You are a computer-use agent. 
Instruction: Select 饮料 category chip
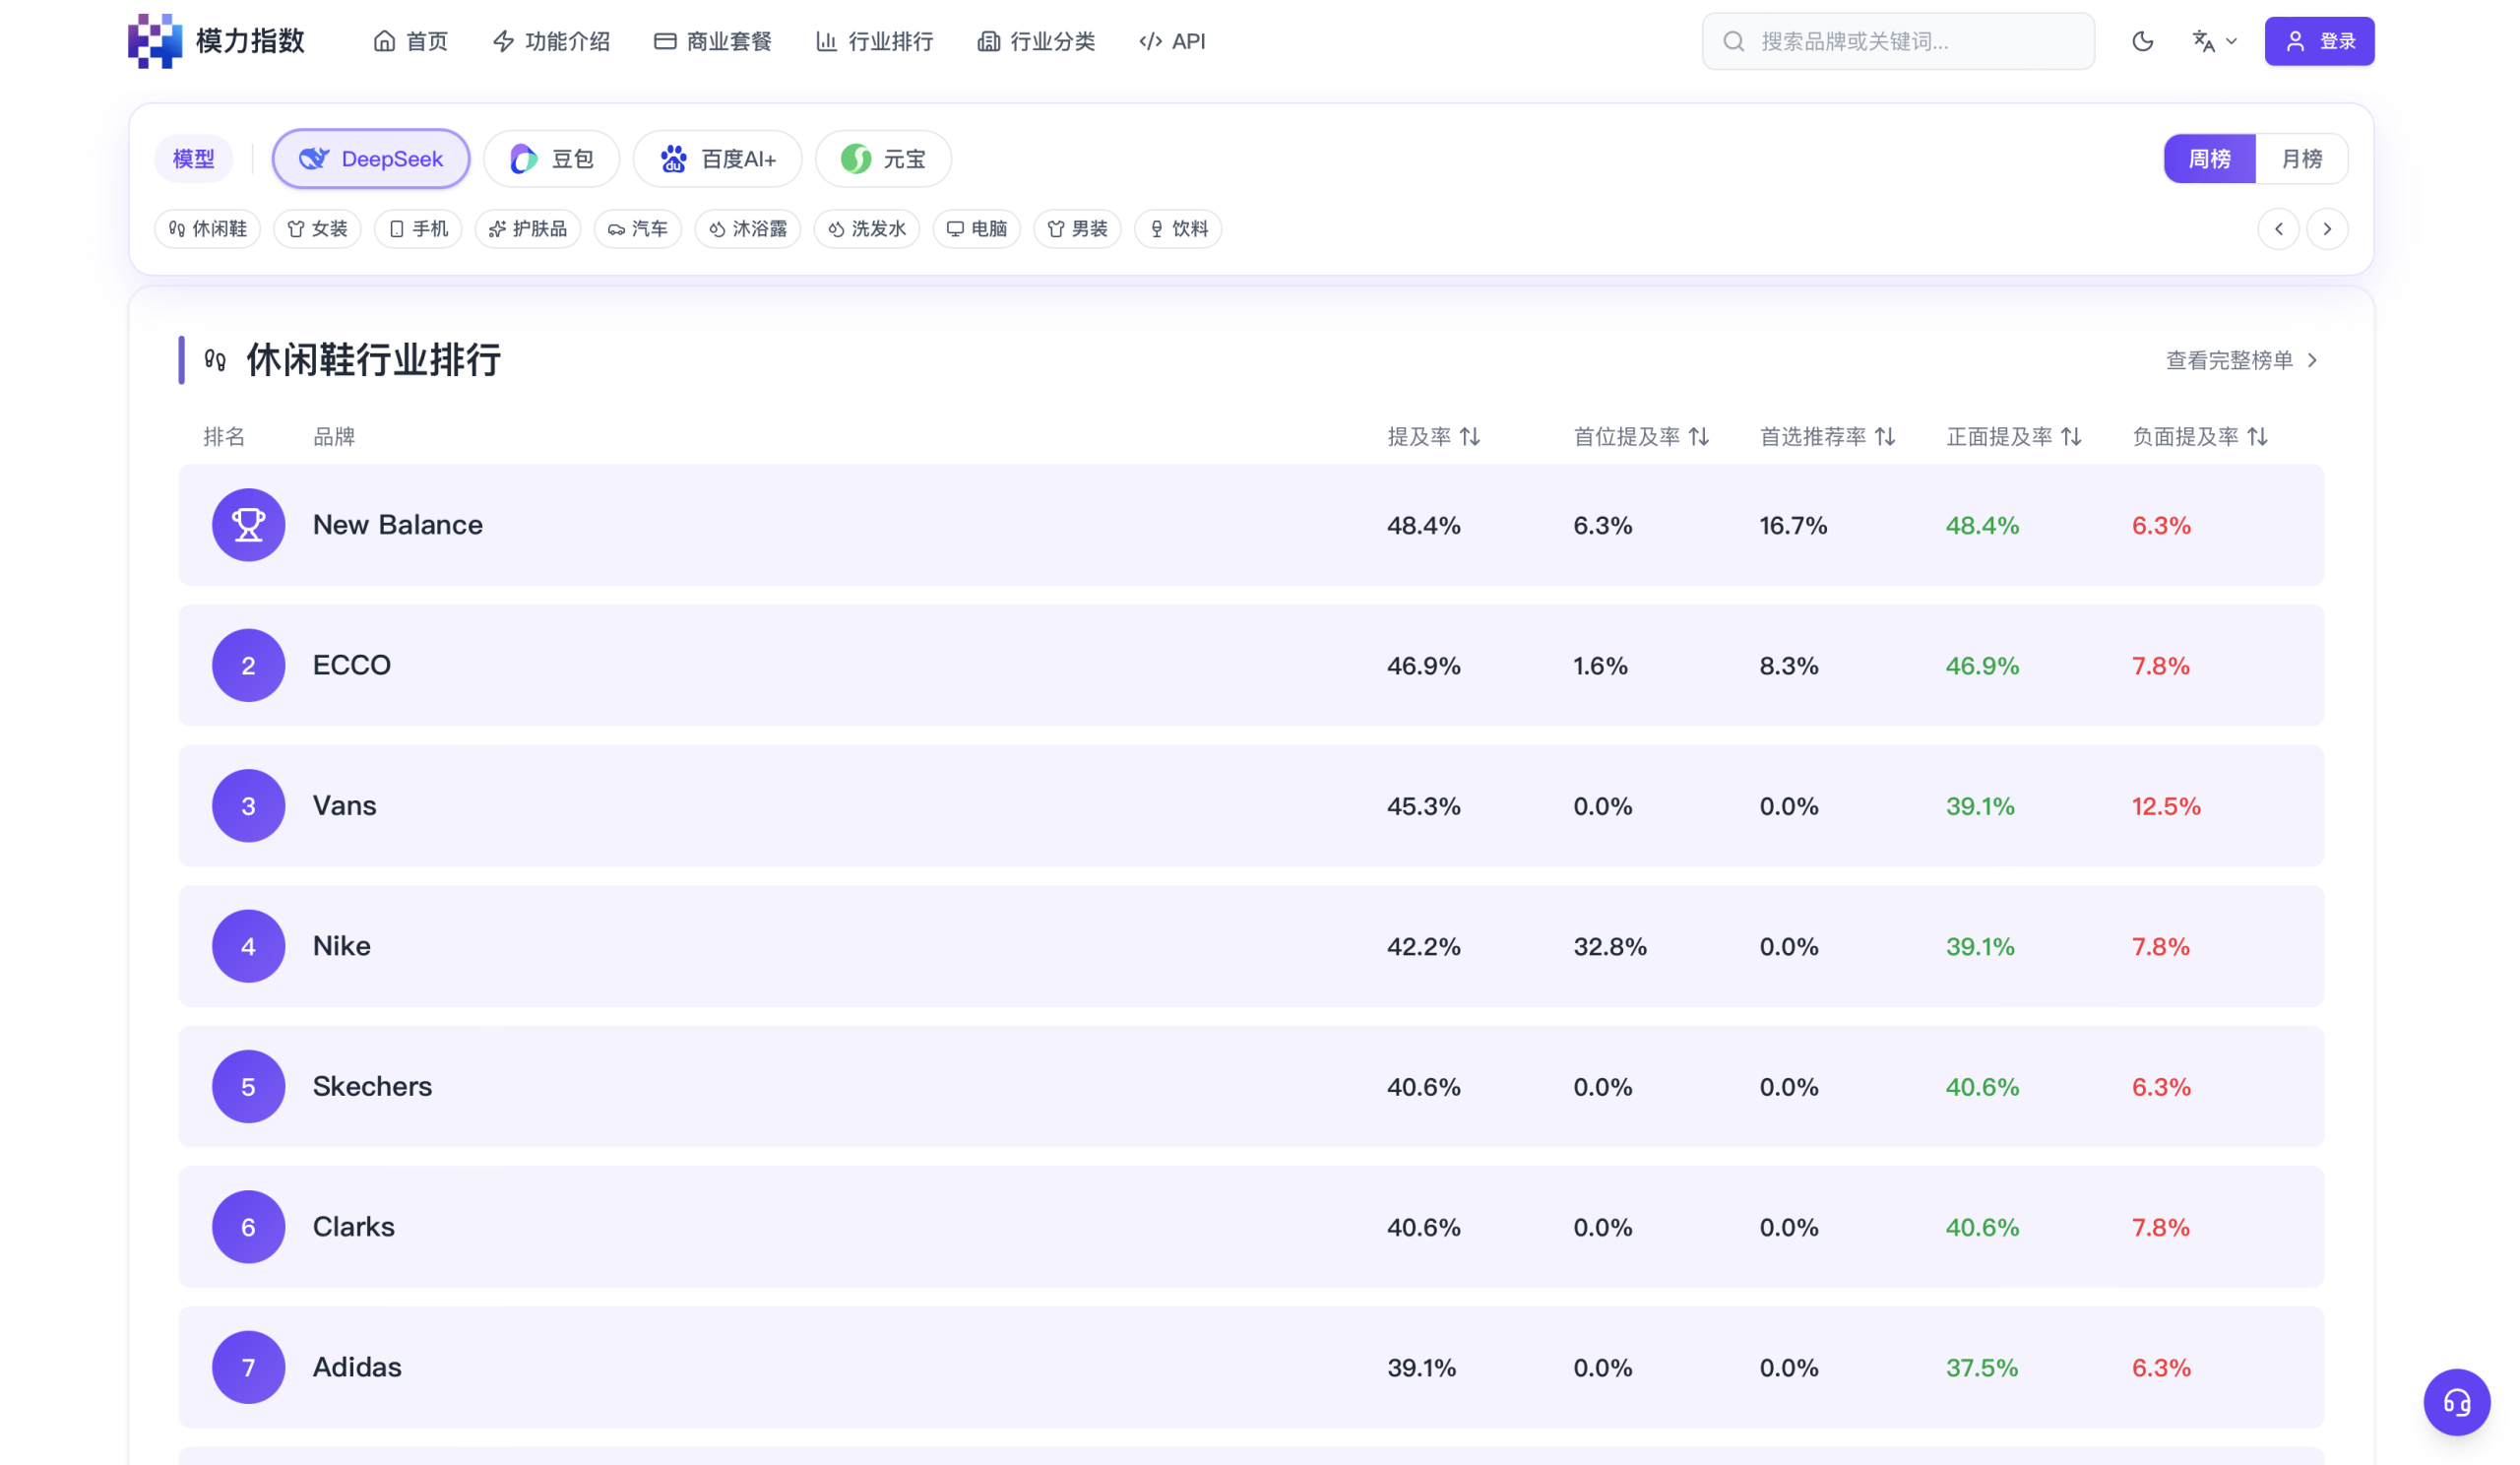[x=1178, y=229]
